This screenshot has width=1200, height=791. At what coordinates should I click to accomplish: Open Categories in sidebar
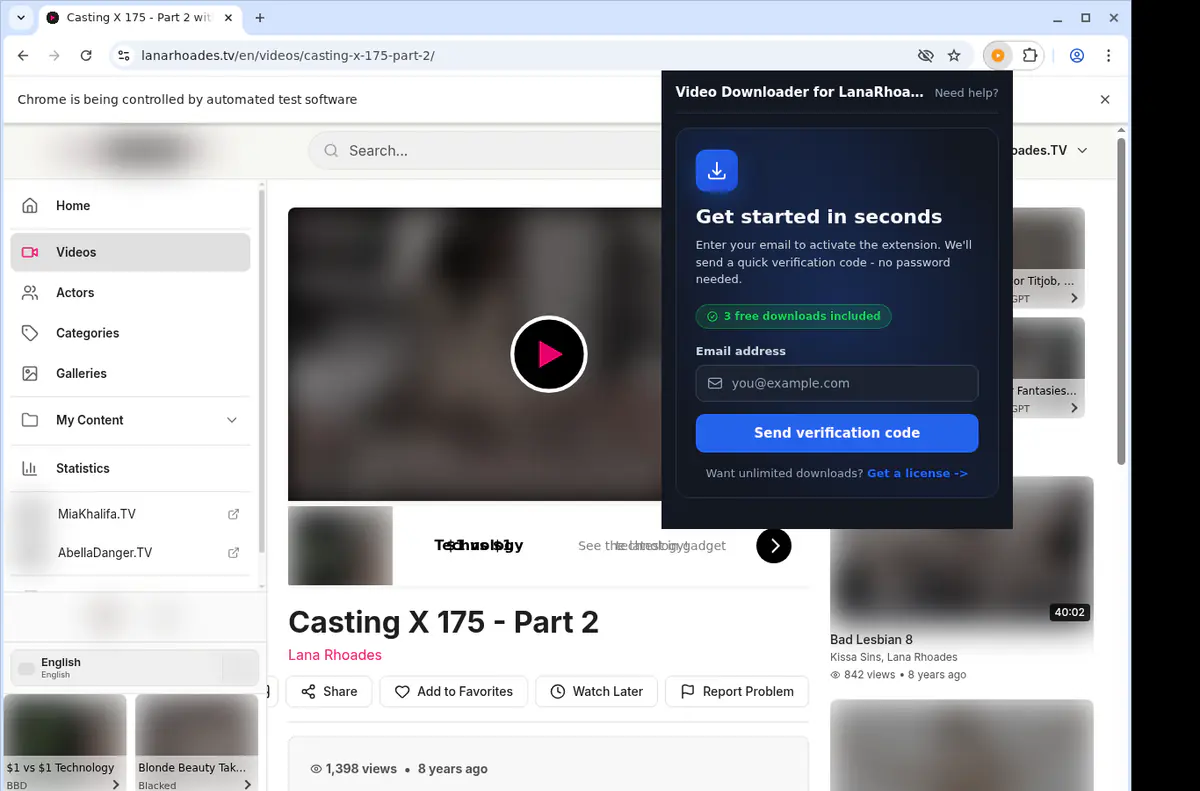(130, 333)
